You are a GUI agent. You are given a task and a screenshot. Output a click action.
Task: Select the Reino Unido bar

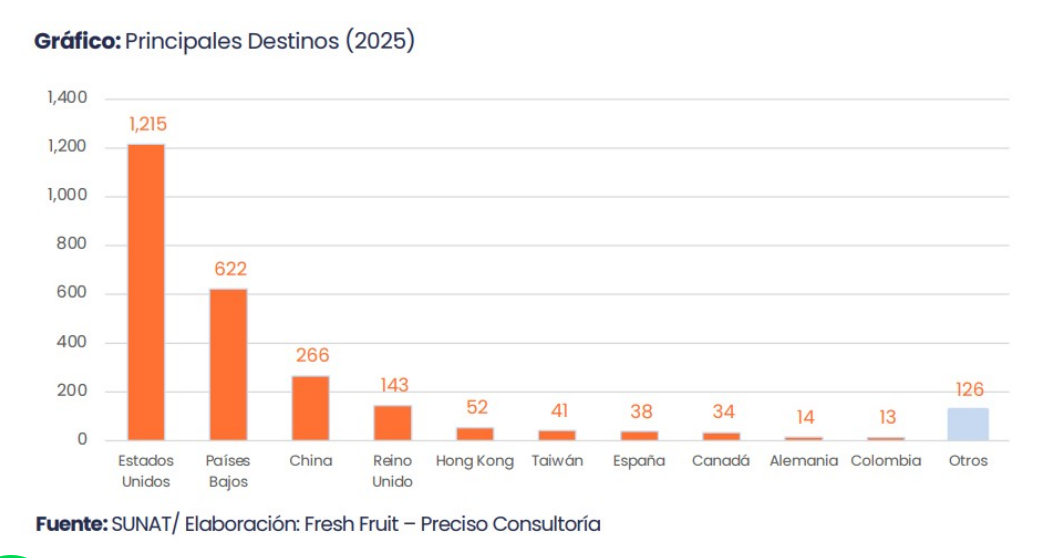click(x=393, y=423)
